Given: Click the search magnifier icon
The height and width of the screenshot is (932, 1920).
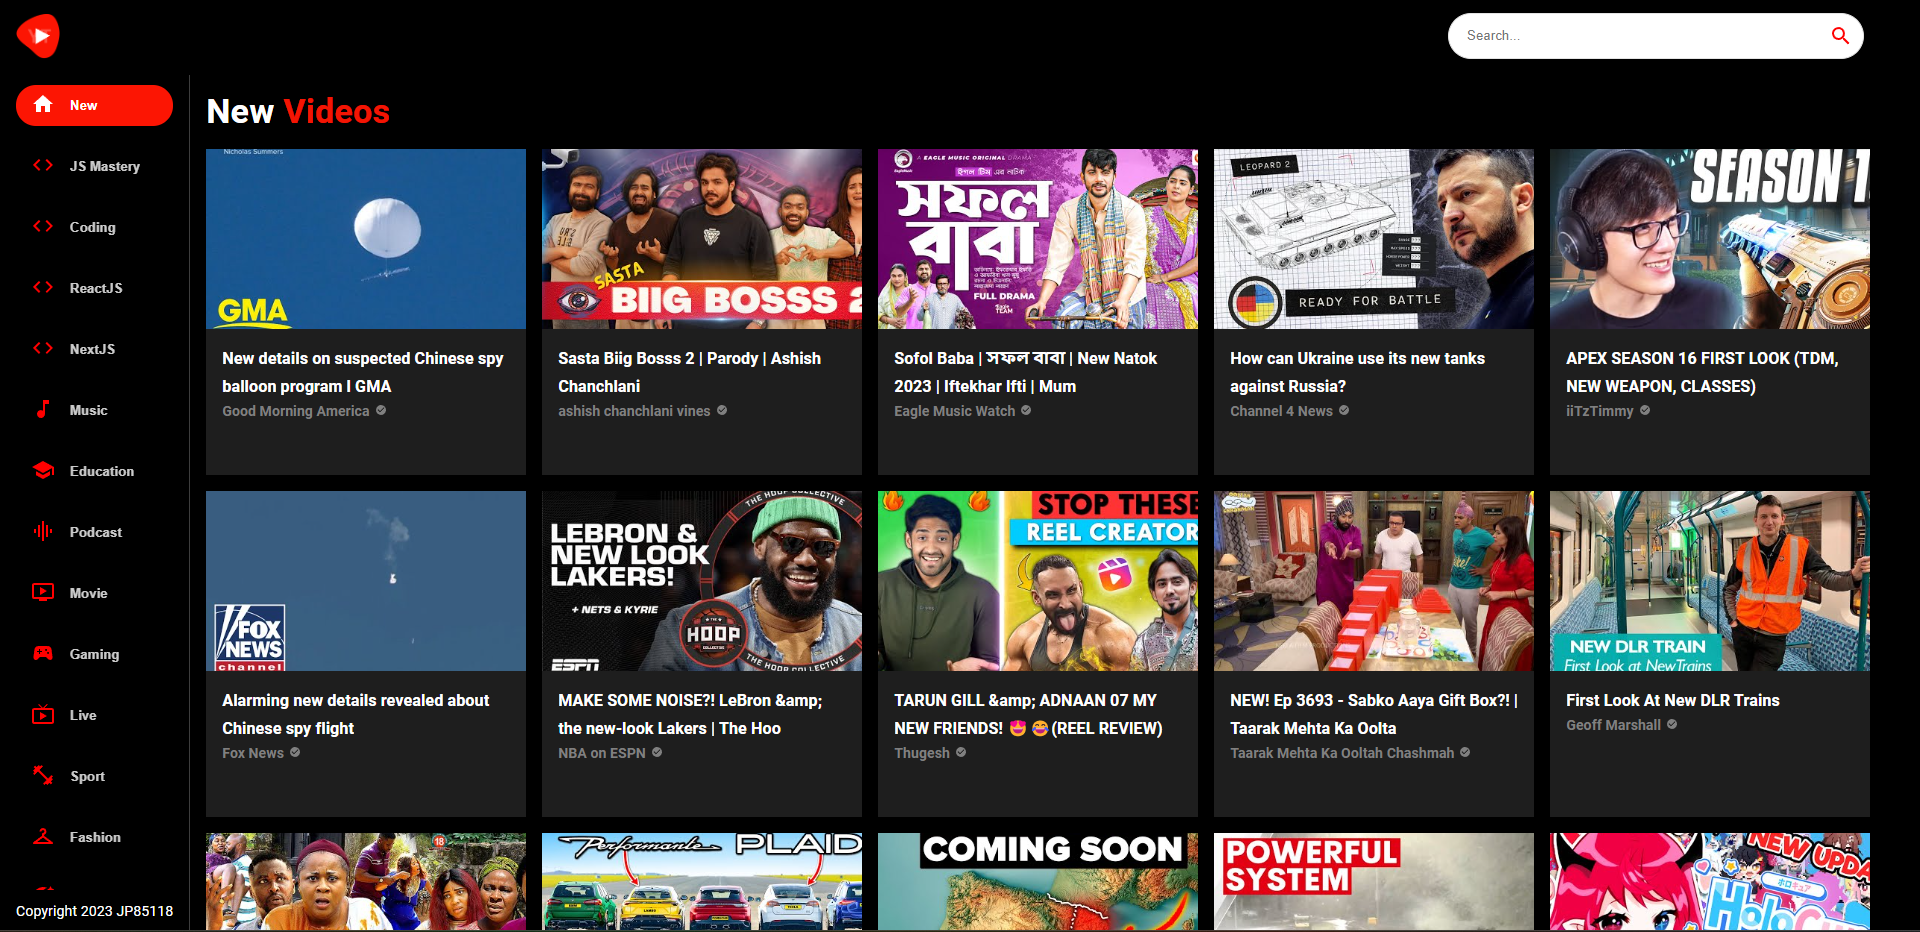Looking at the screenshot, I should (1840, 36).
